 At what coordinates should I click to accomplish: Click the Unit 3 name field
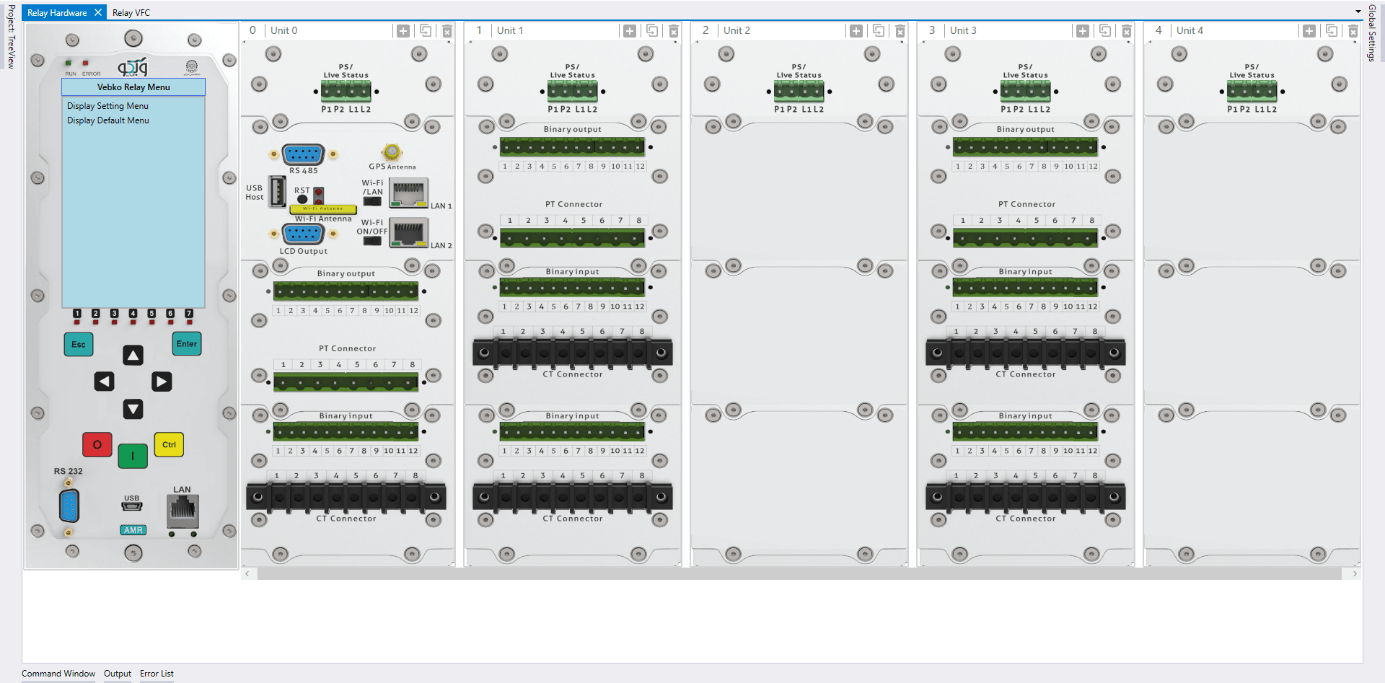point(1010,31)
